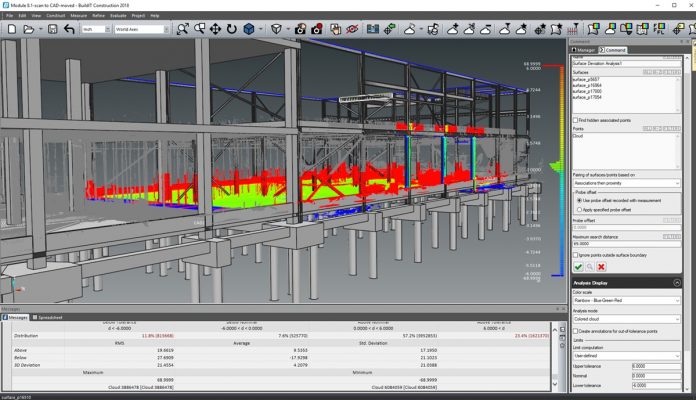Click the green checkmark to accept command
Image resolution: width=696 pixels, height=400 pixels.
[578, 267]
